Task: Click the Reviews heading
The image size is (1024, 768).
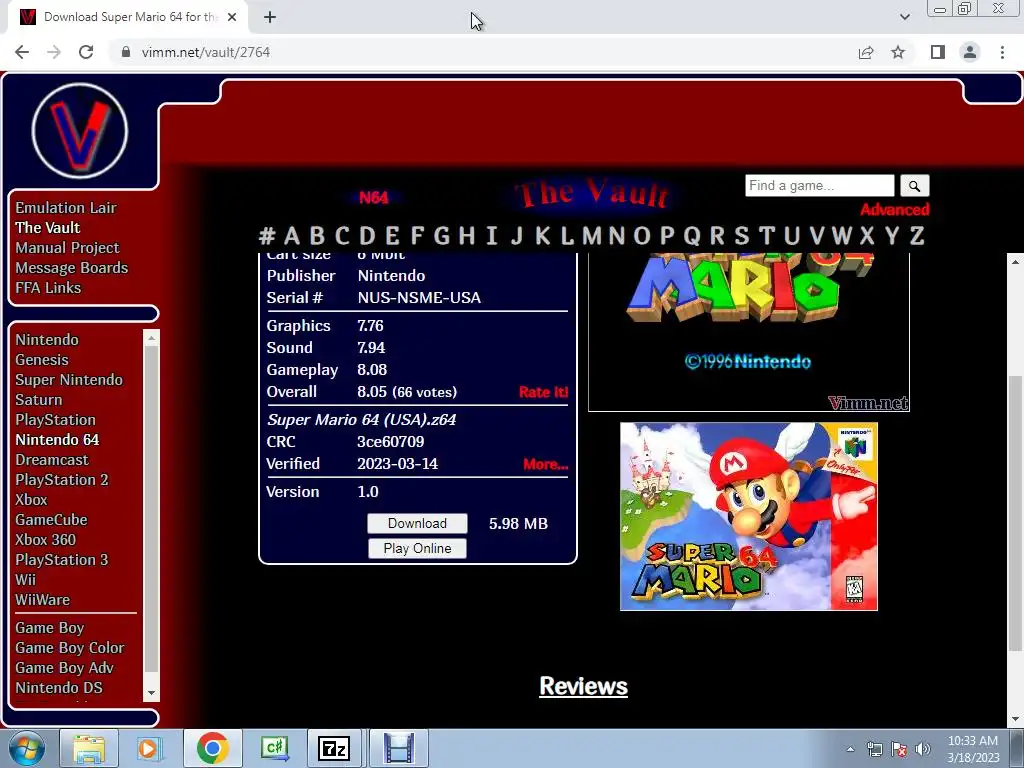Action: [583, 686]
